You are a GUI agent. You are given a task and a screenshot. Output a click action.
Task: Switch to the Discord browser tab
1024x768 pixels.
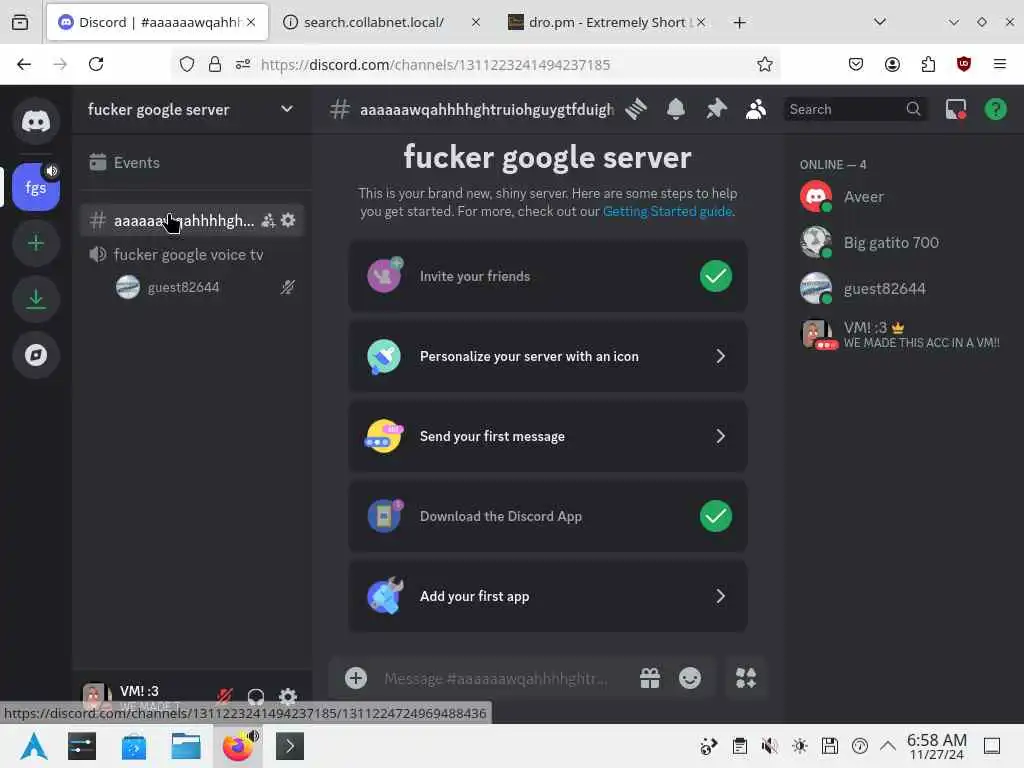click(157, 22)
